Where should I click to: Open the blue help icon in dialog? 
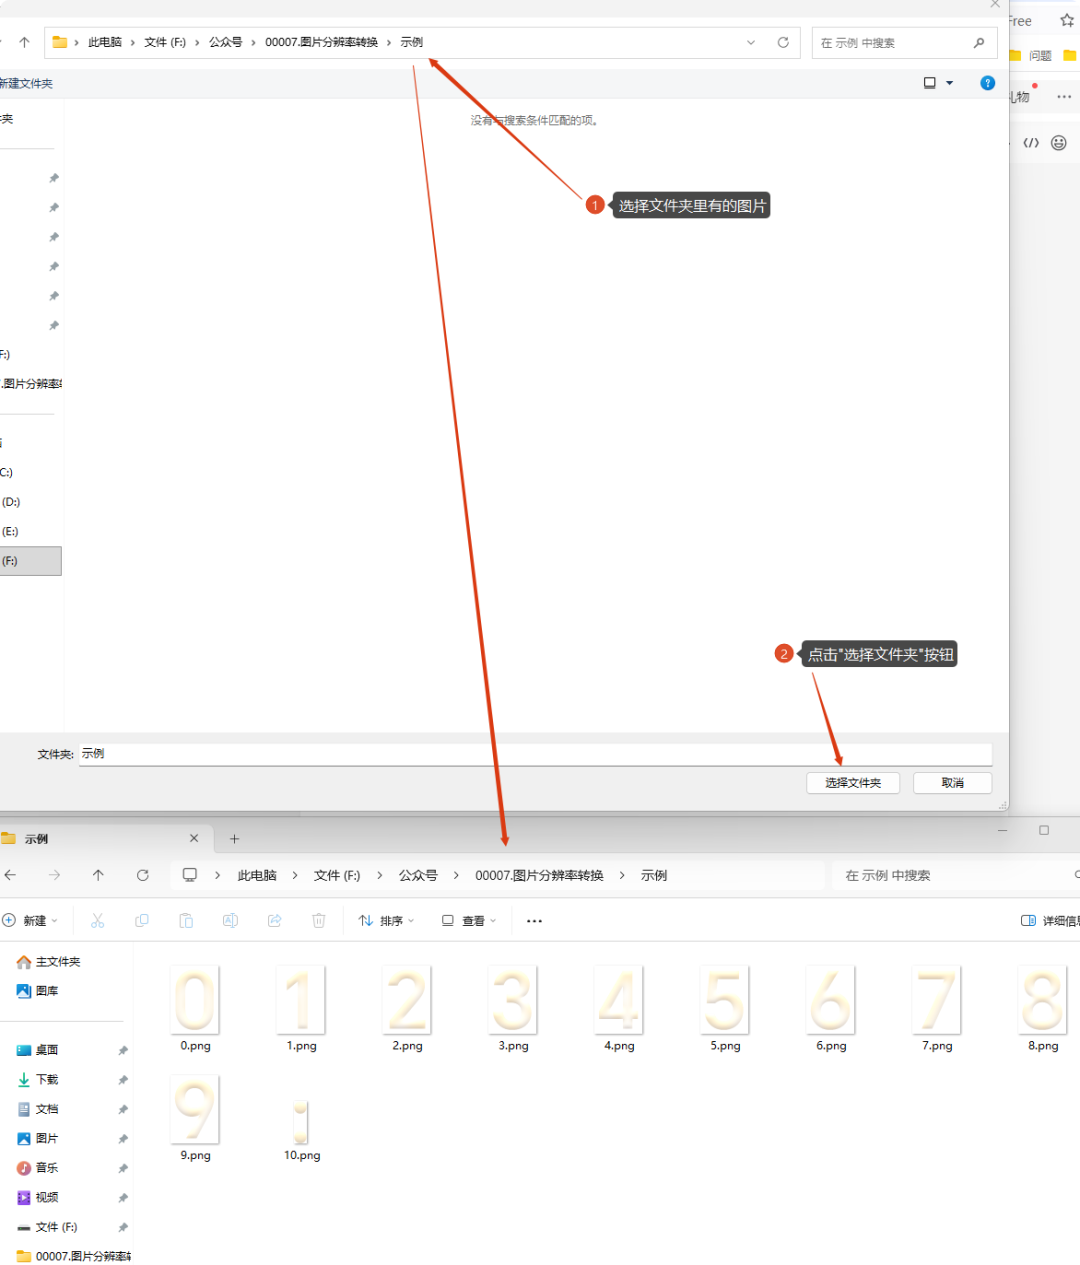(x=988, y=83)
